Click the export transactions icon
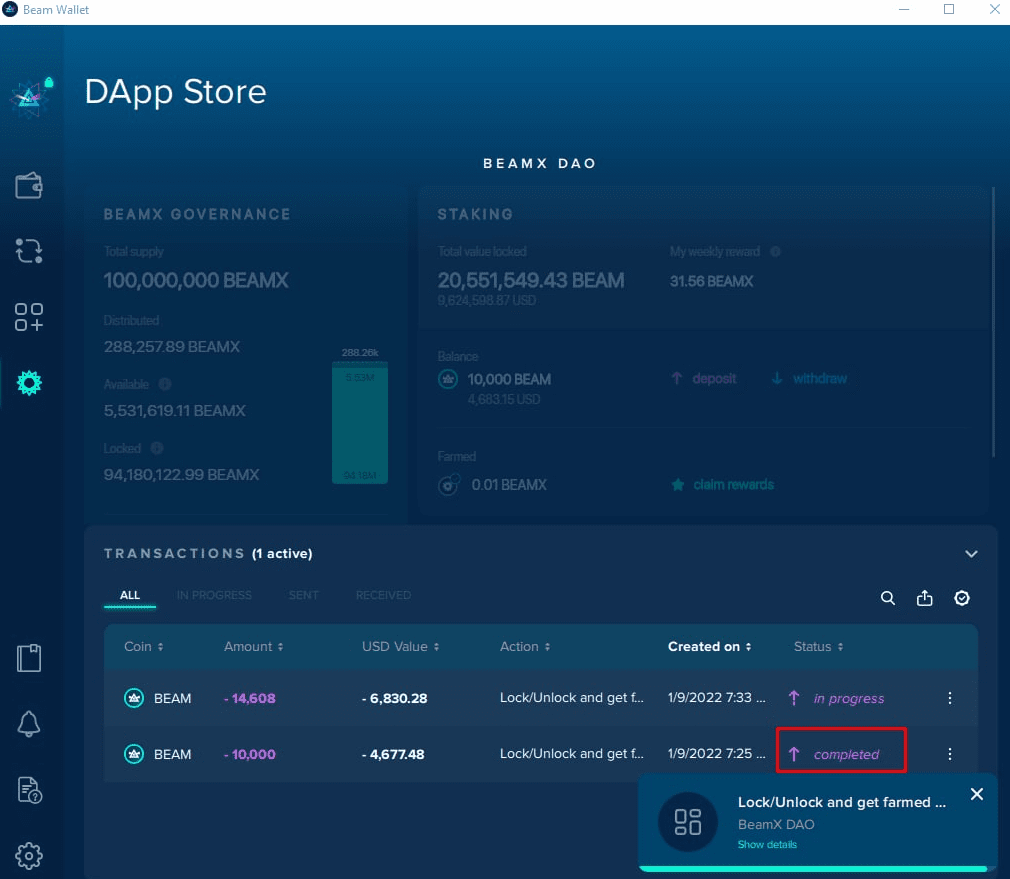Viewport: 1010px width, 879px height. [924, 598]
